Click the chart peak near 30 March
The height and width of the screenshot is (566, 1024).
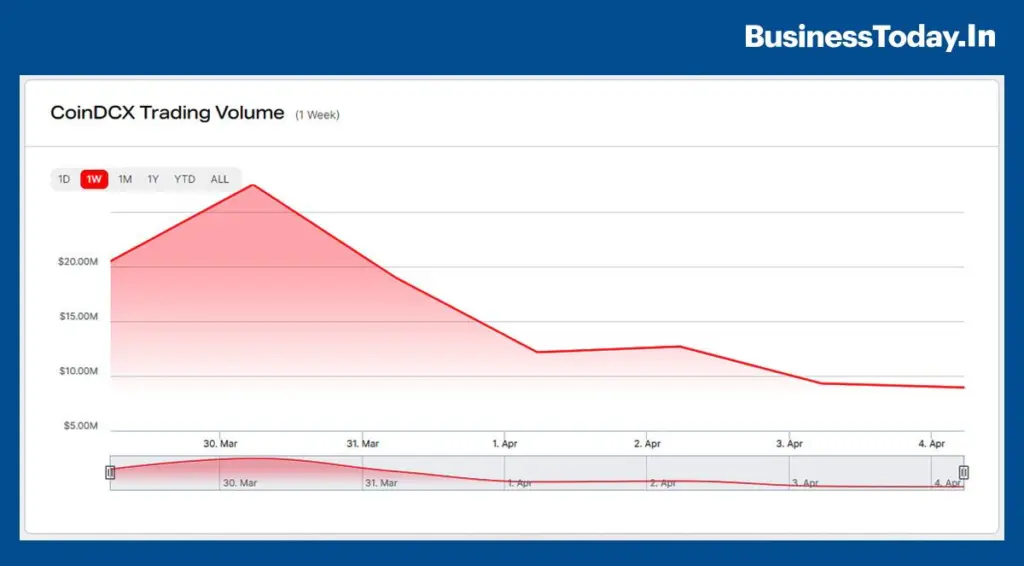[x=253, y=185]
